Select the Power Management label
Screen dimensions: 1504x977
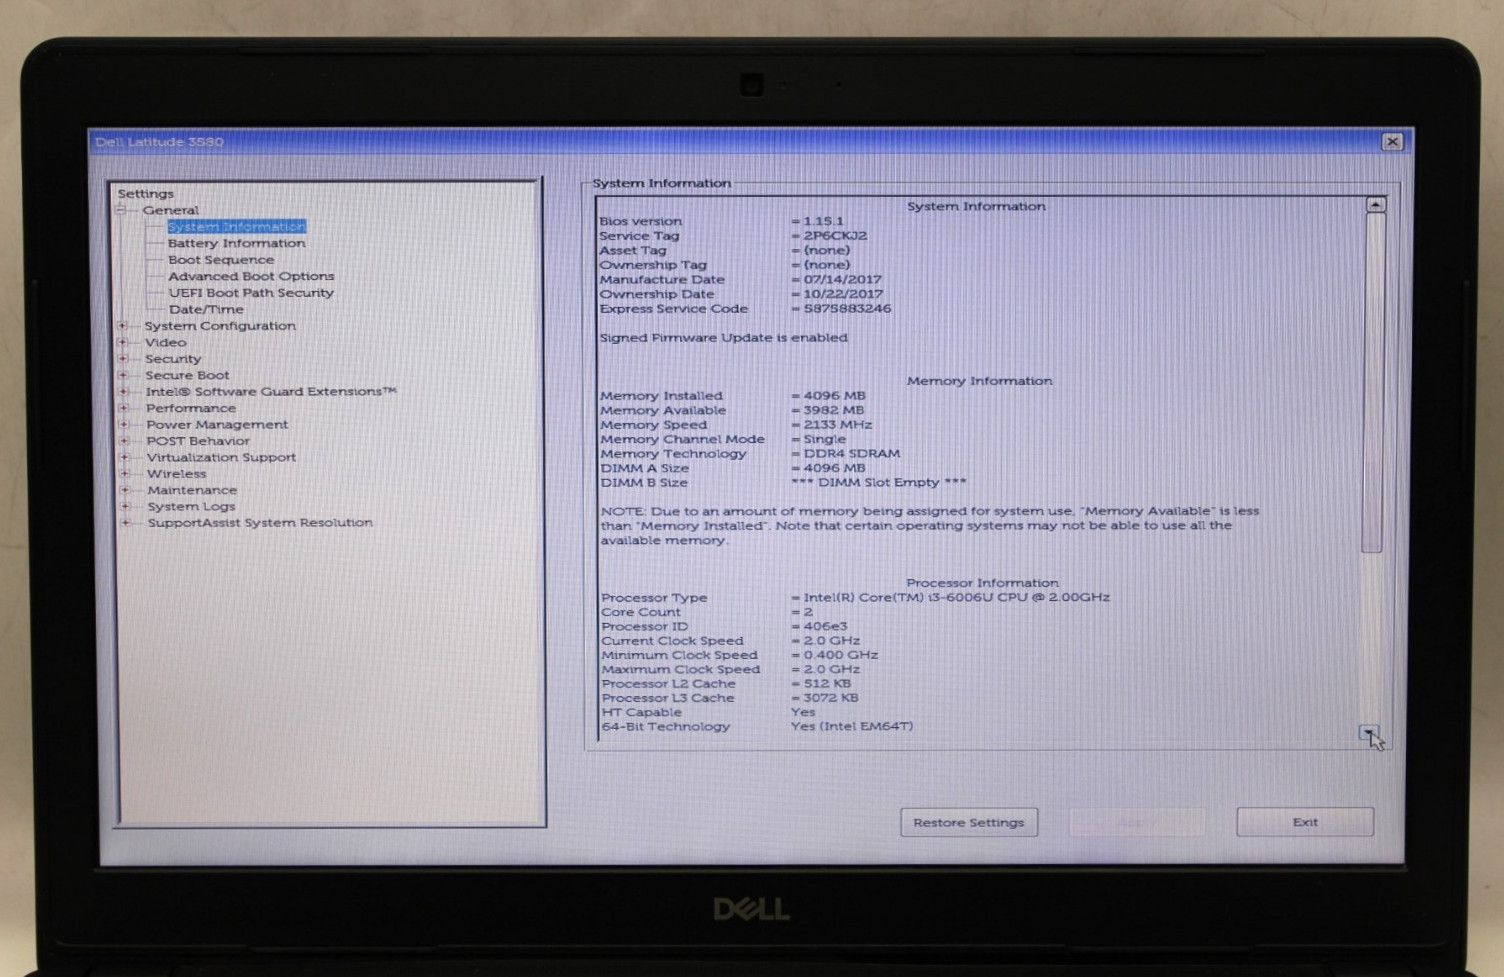[217, 424]
